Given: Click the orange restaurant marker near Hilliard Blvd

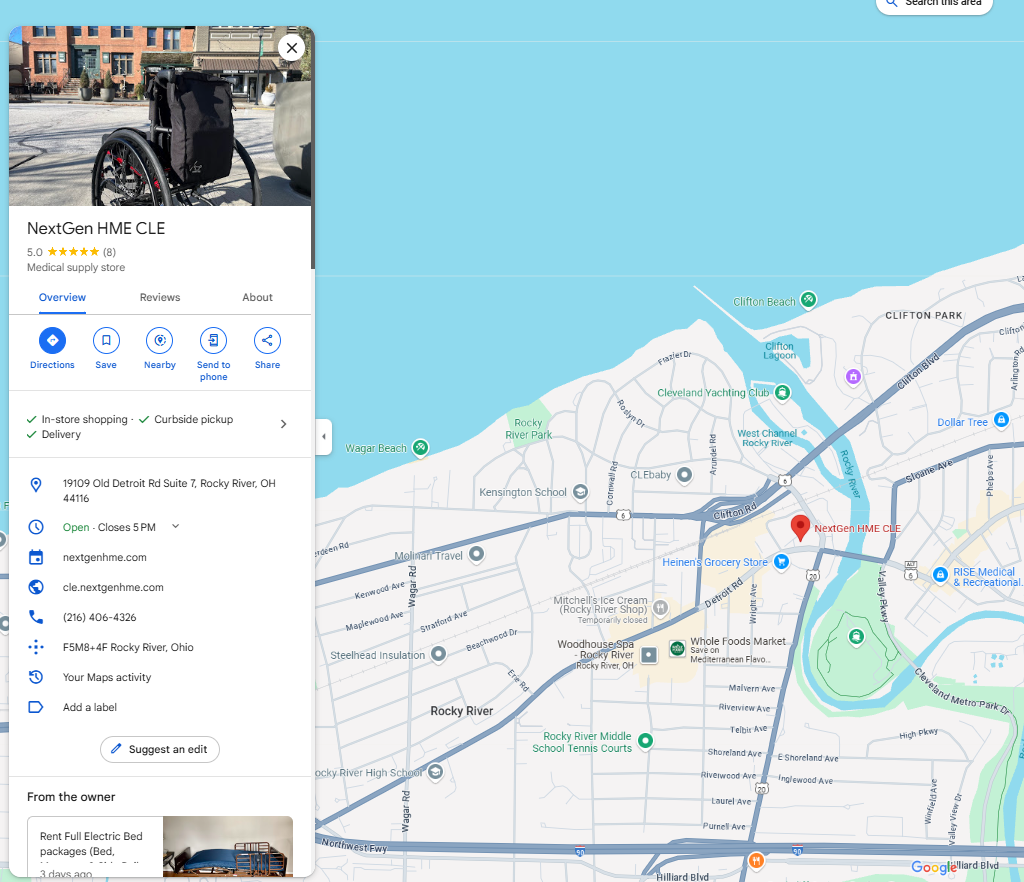Looking at the screenshot, I should (756, 861).
